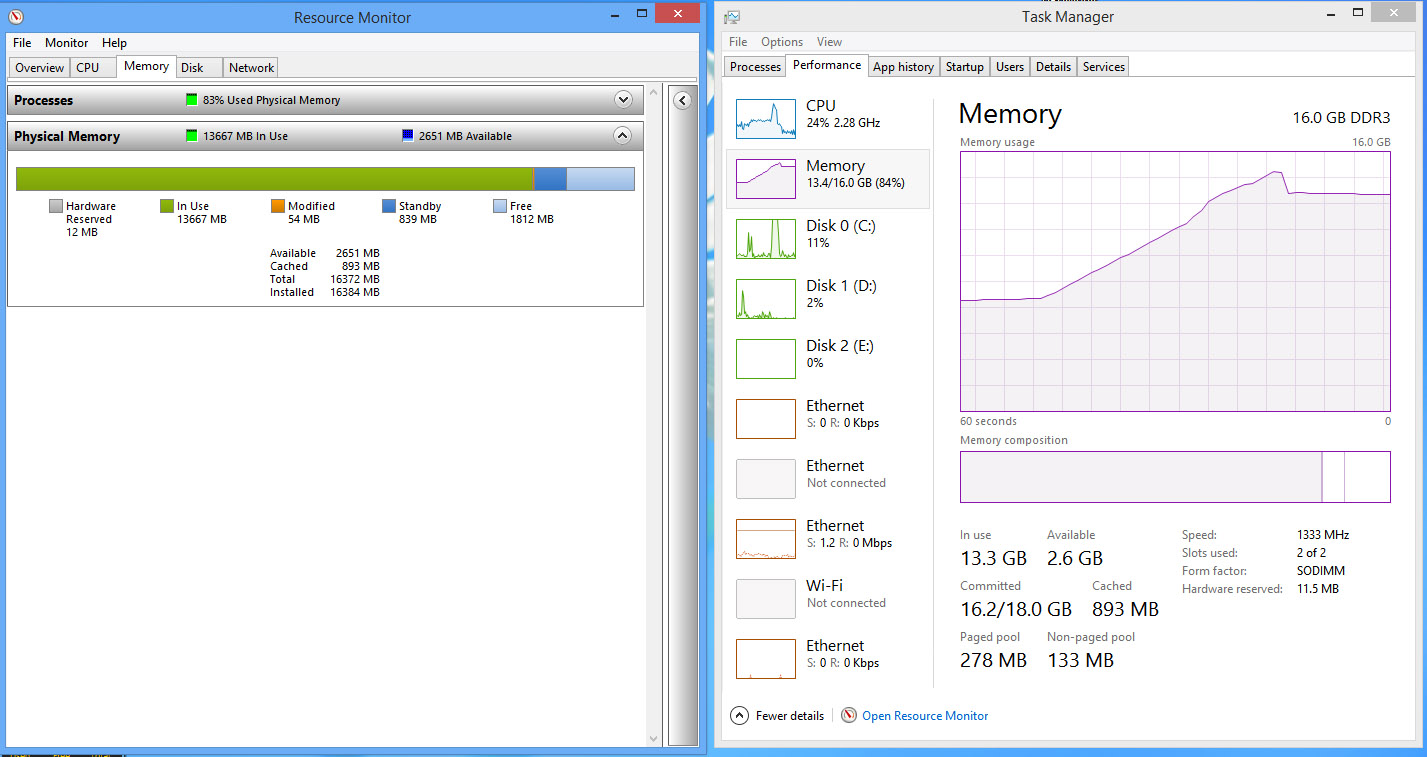
Task: Switch to the Processes tab in Task Manager
Action: coord(755,67)
